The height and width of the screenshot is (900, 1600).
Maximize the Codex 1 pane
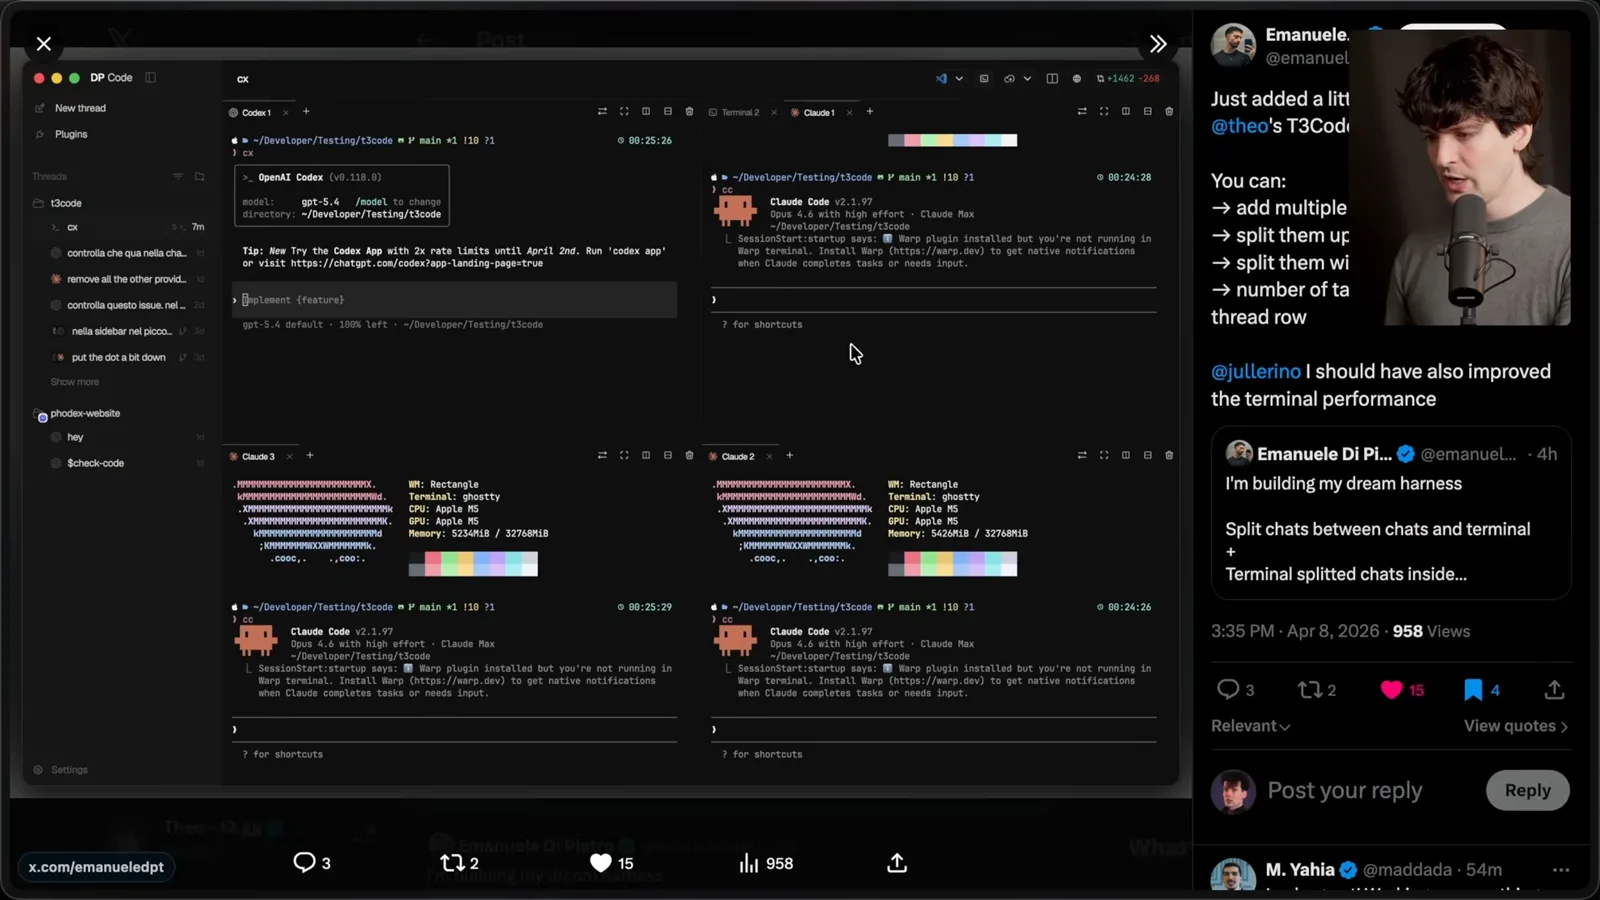[x=624, y=112]
